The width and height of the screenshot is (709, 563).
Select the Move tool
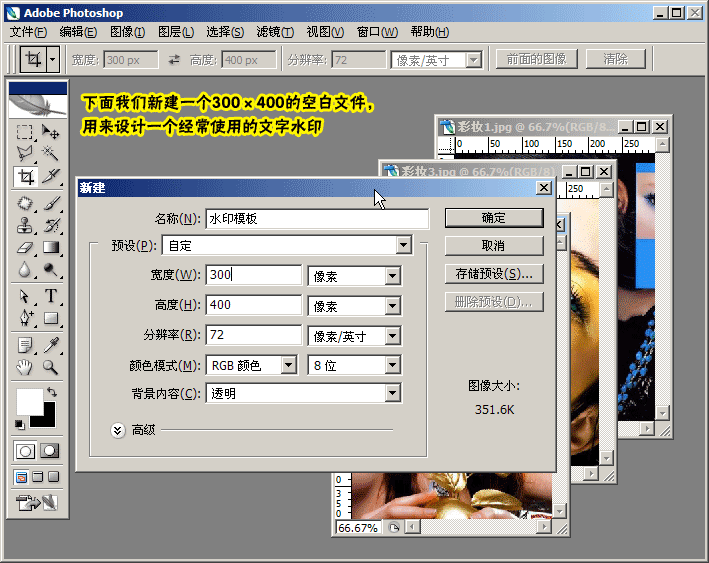[50, 132]
